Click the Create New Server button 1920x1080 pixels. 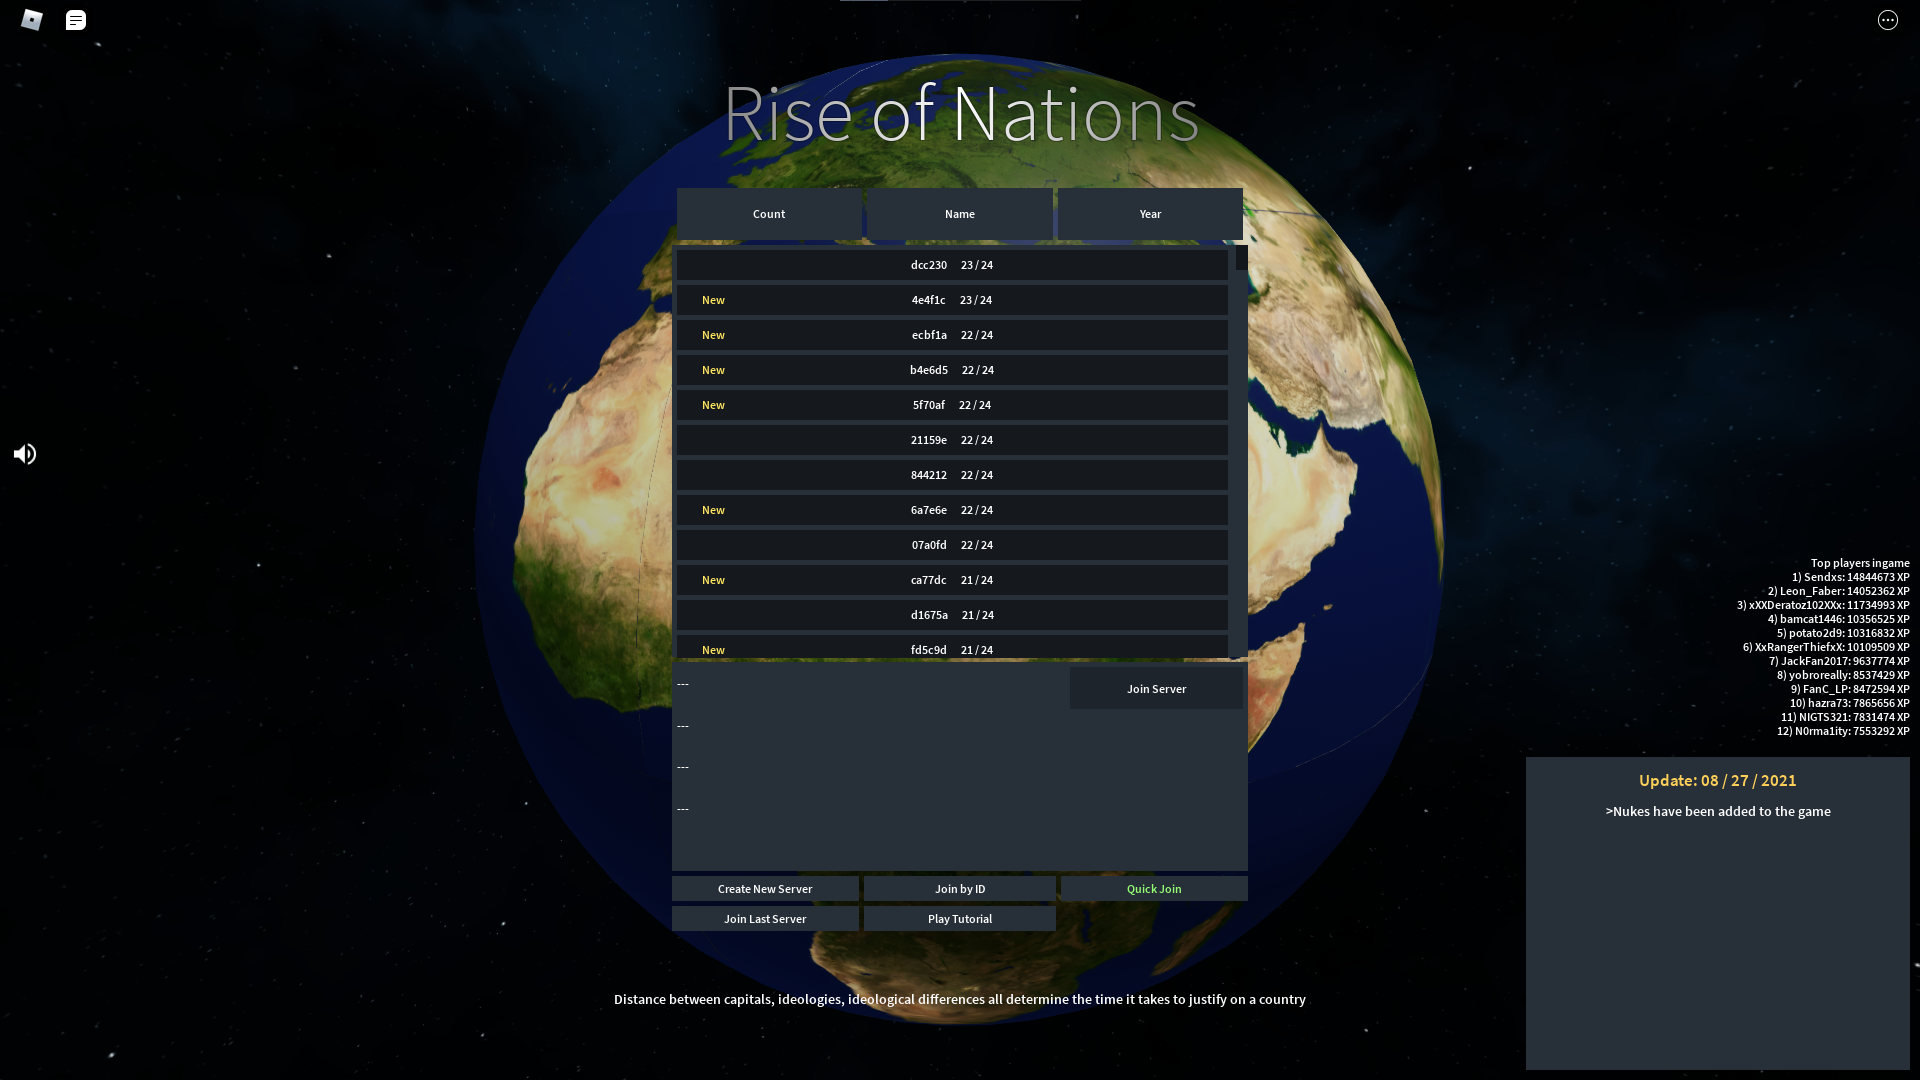pos(764,887)
